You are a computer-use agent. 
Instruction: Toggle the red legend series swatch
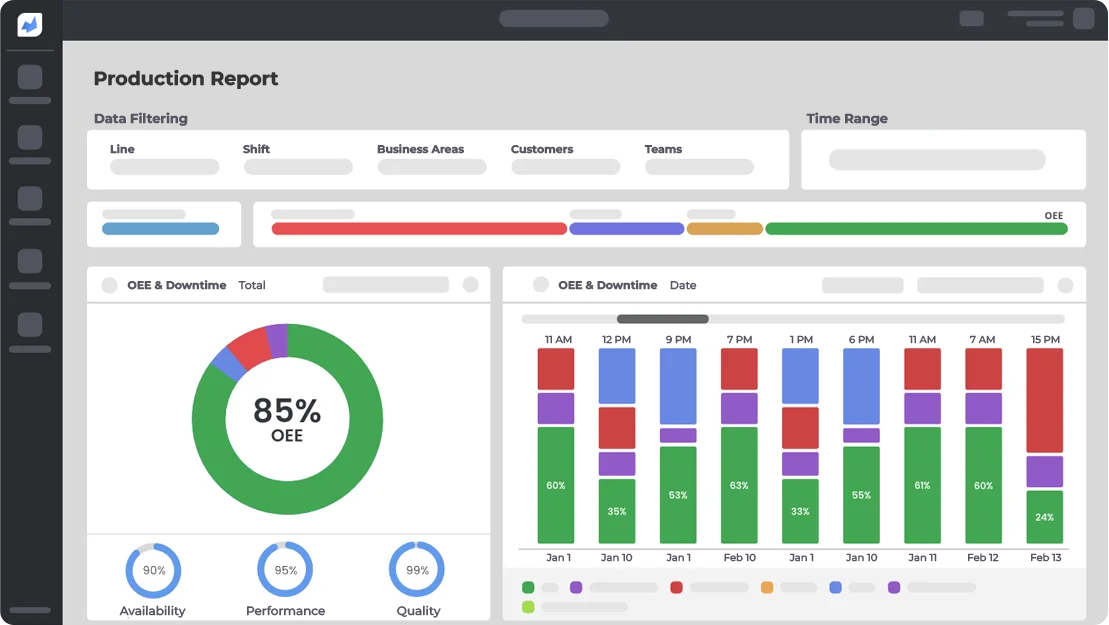pyautogui.click(x=676, y=588)
